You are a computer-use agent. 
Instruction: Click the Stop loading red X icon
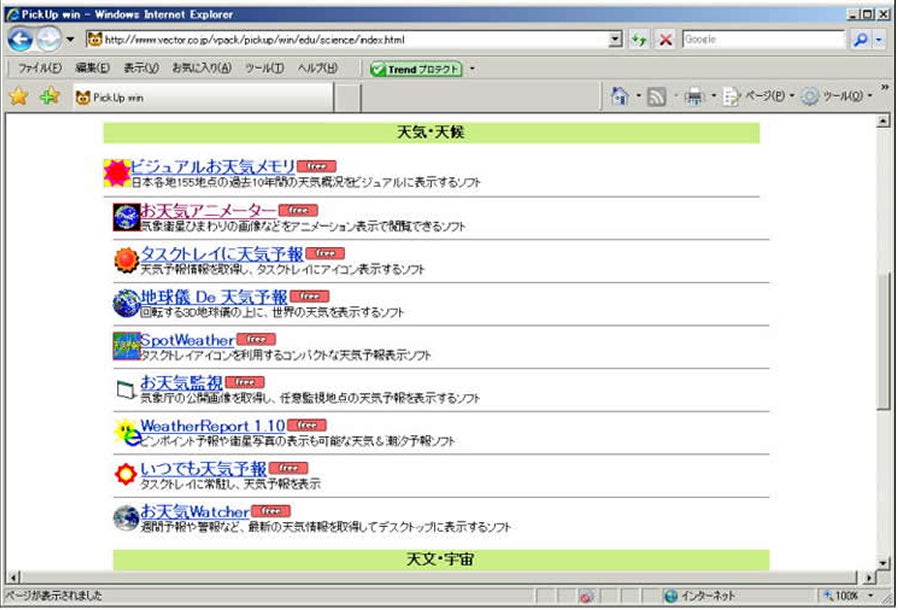coord(665,40)
